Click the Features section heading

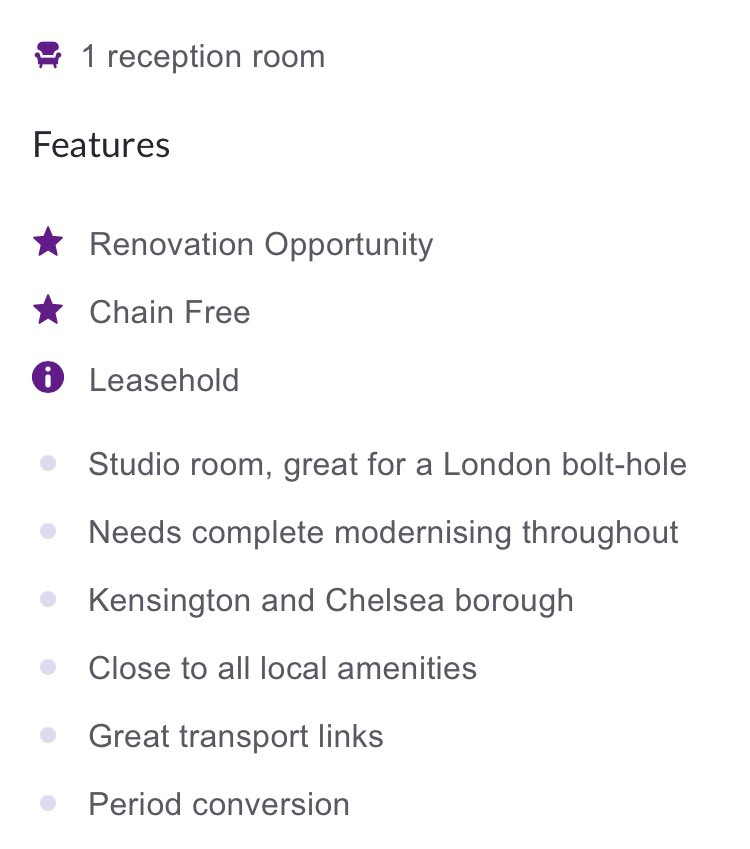point(102,145)
